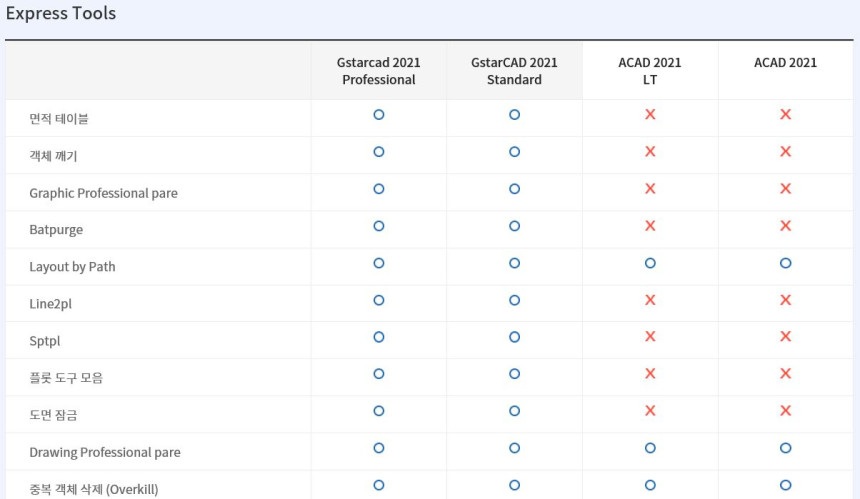The width and height of the screenshot is (860, 499).
Task: Click the ACAD 2021 LT column header
Action: tap(650, 71)
